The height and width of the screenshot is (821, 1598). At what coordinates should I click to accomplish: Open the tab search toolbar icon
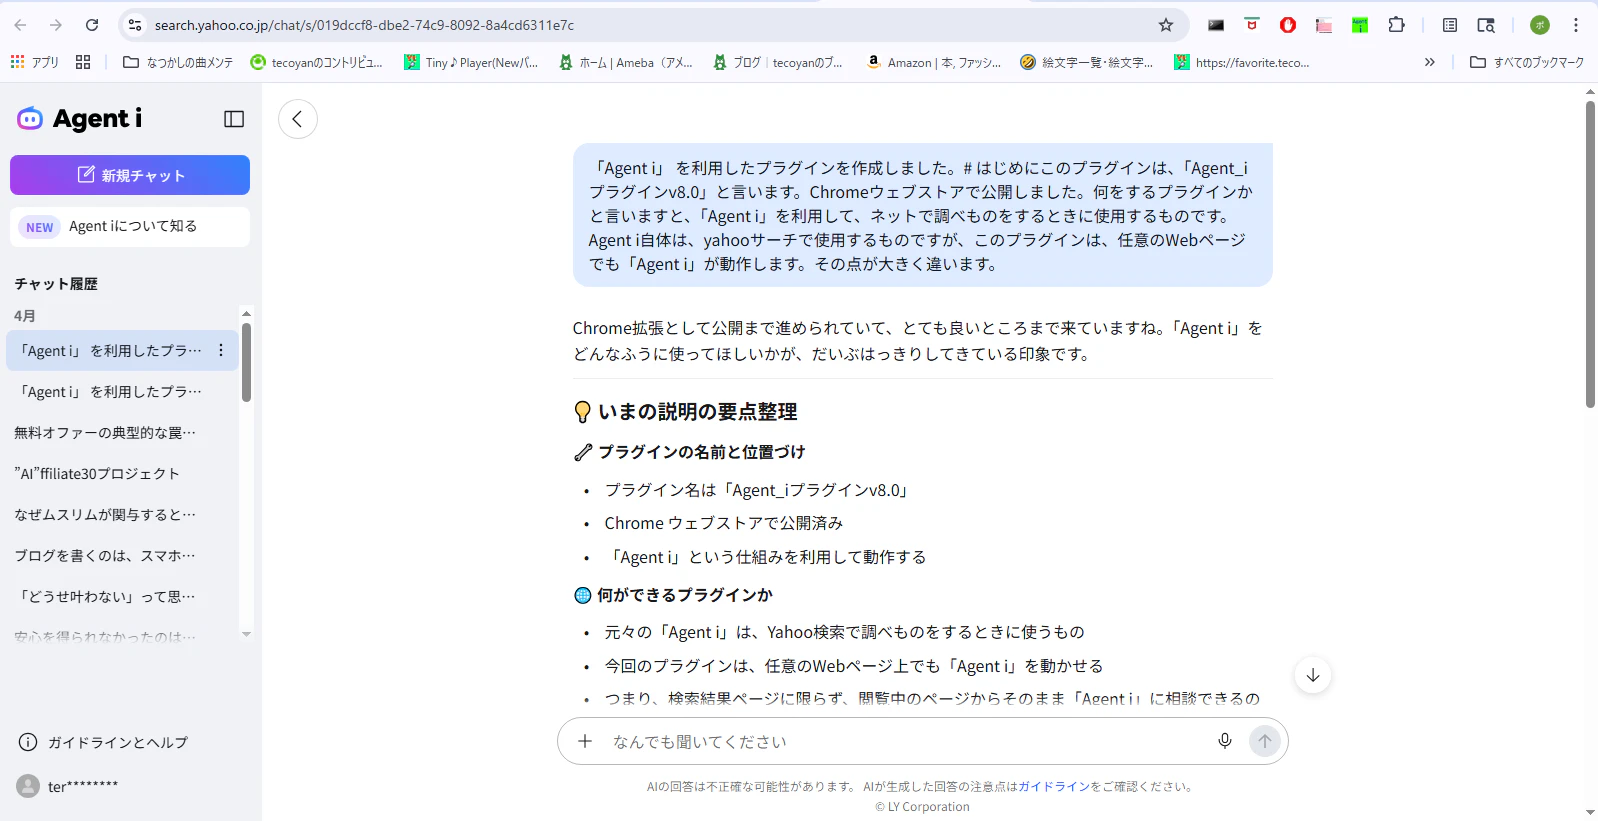(x=1486, y=25)
